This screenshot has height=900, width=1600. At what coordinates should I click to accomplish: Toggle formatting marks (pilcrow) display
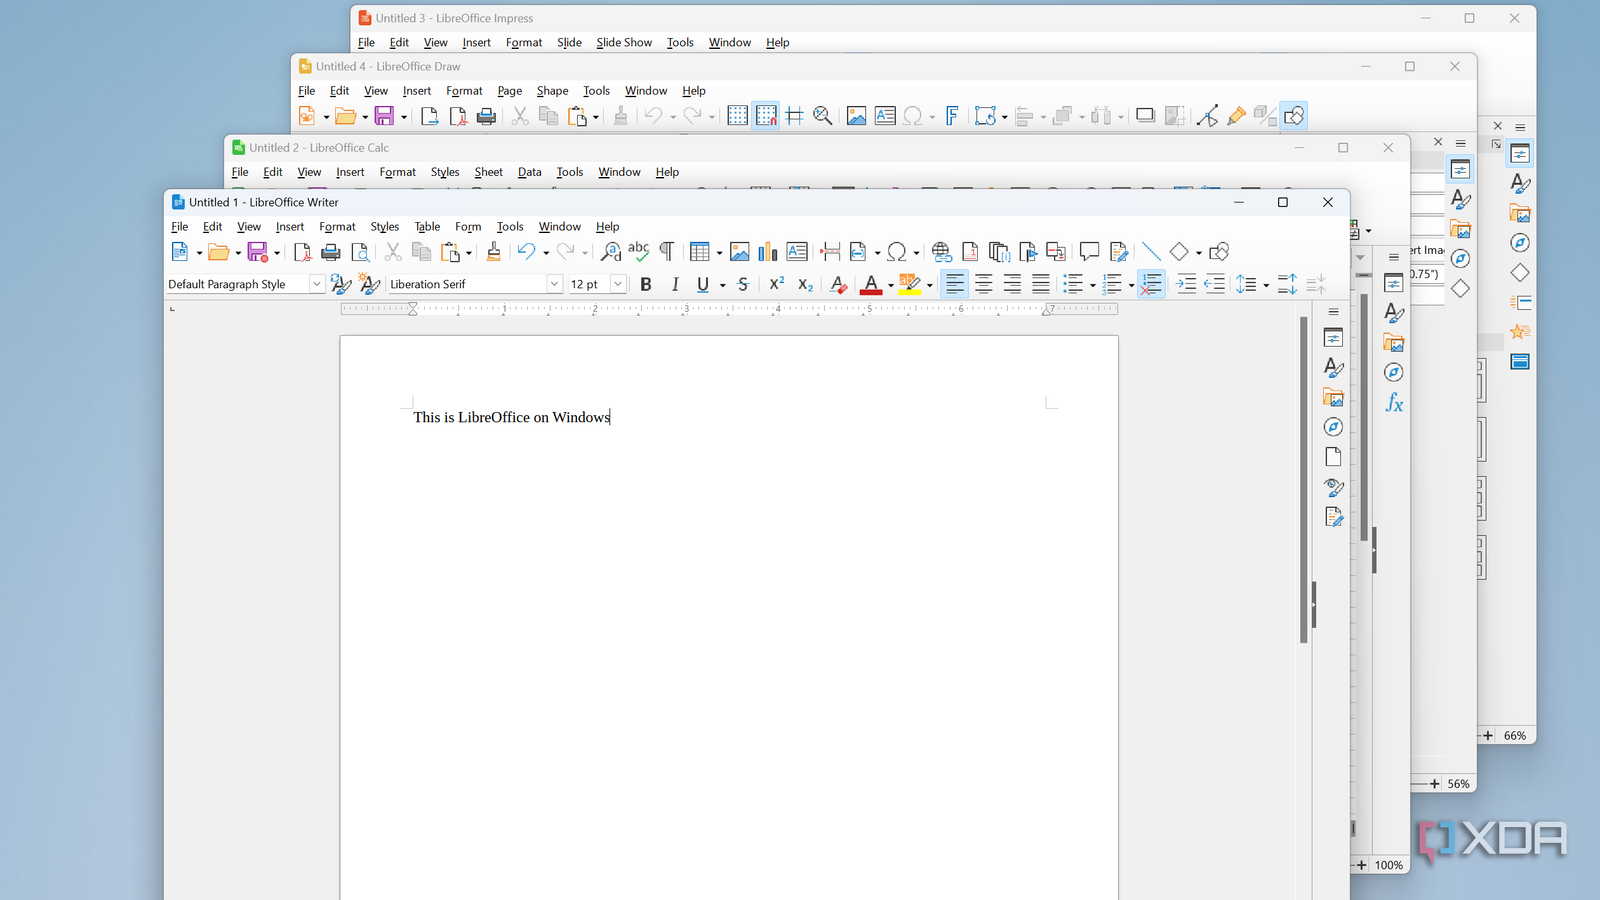point(667,252)
